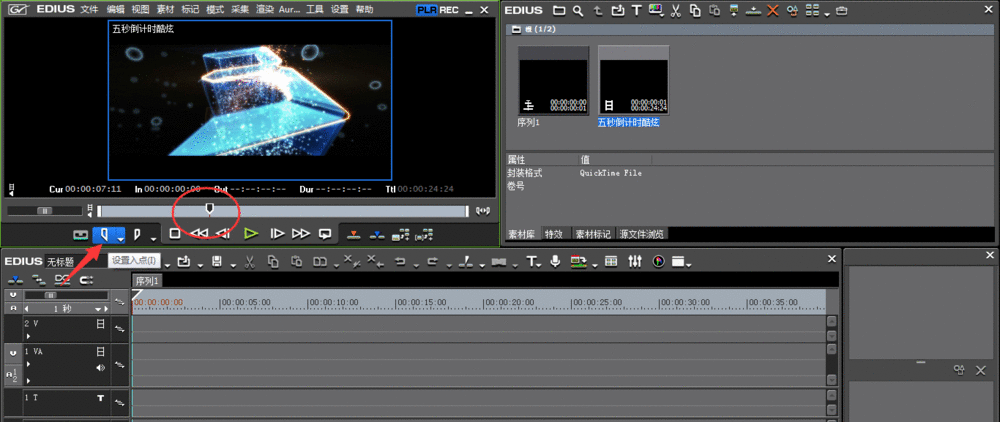The height and width of the screenshot is (422, 1000).
Task: Click the microphone voice-over icon
Action: [555, 262]
